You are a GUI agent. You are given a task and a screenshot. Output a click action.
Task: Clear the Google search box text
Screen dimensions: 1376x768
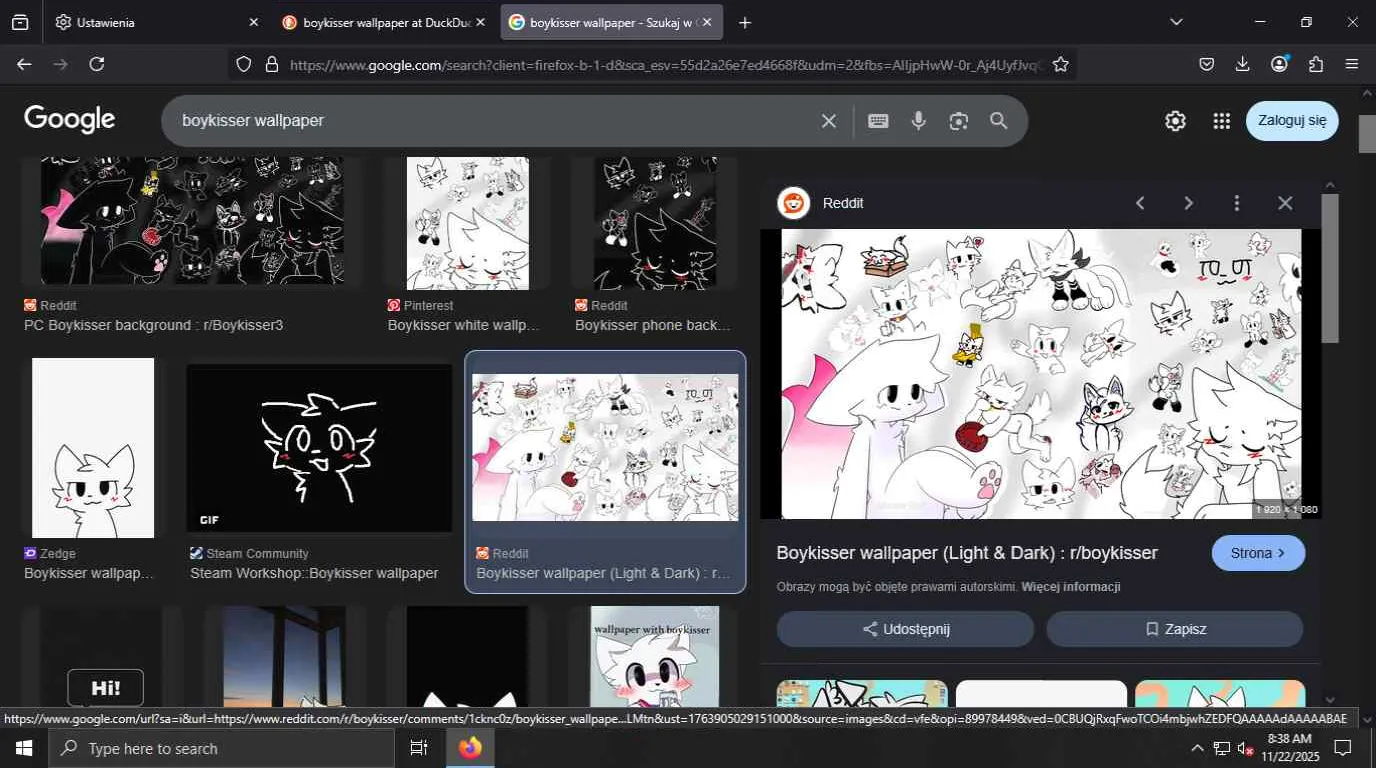(829, 121)
